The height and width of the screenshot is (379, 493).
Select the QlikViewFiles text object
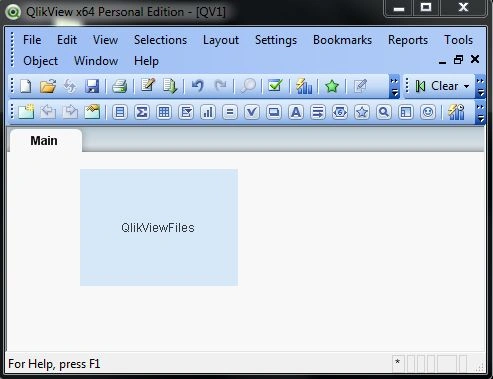click(x=159, y=227)
